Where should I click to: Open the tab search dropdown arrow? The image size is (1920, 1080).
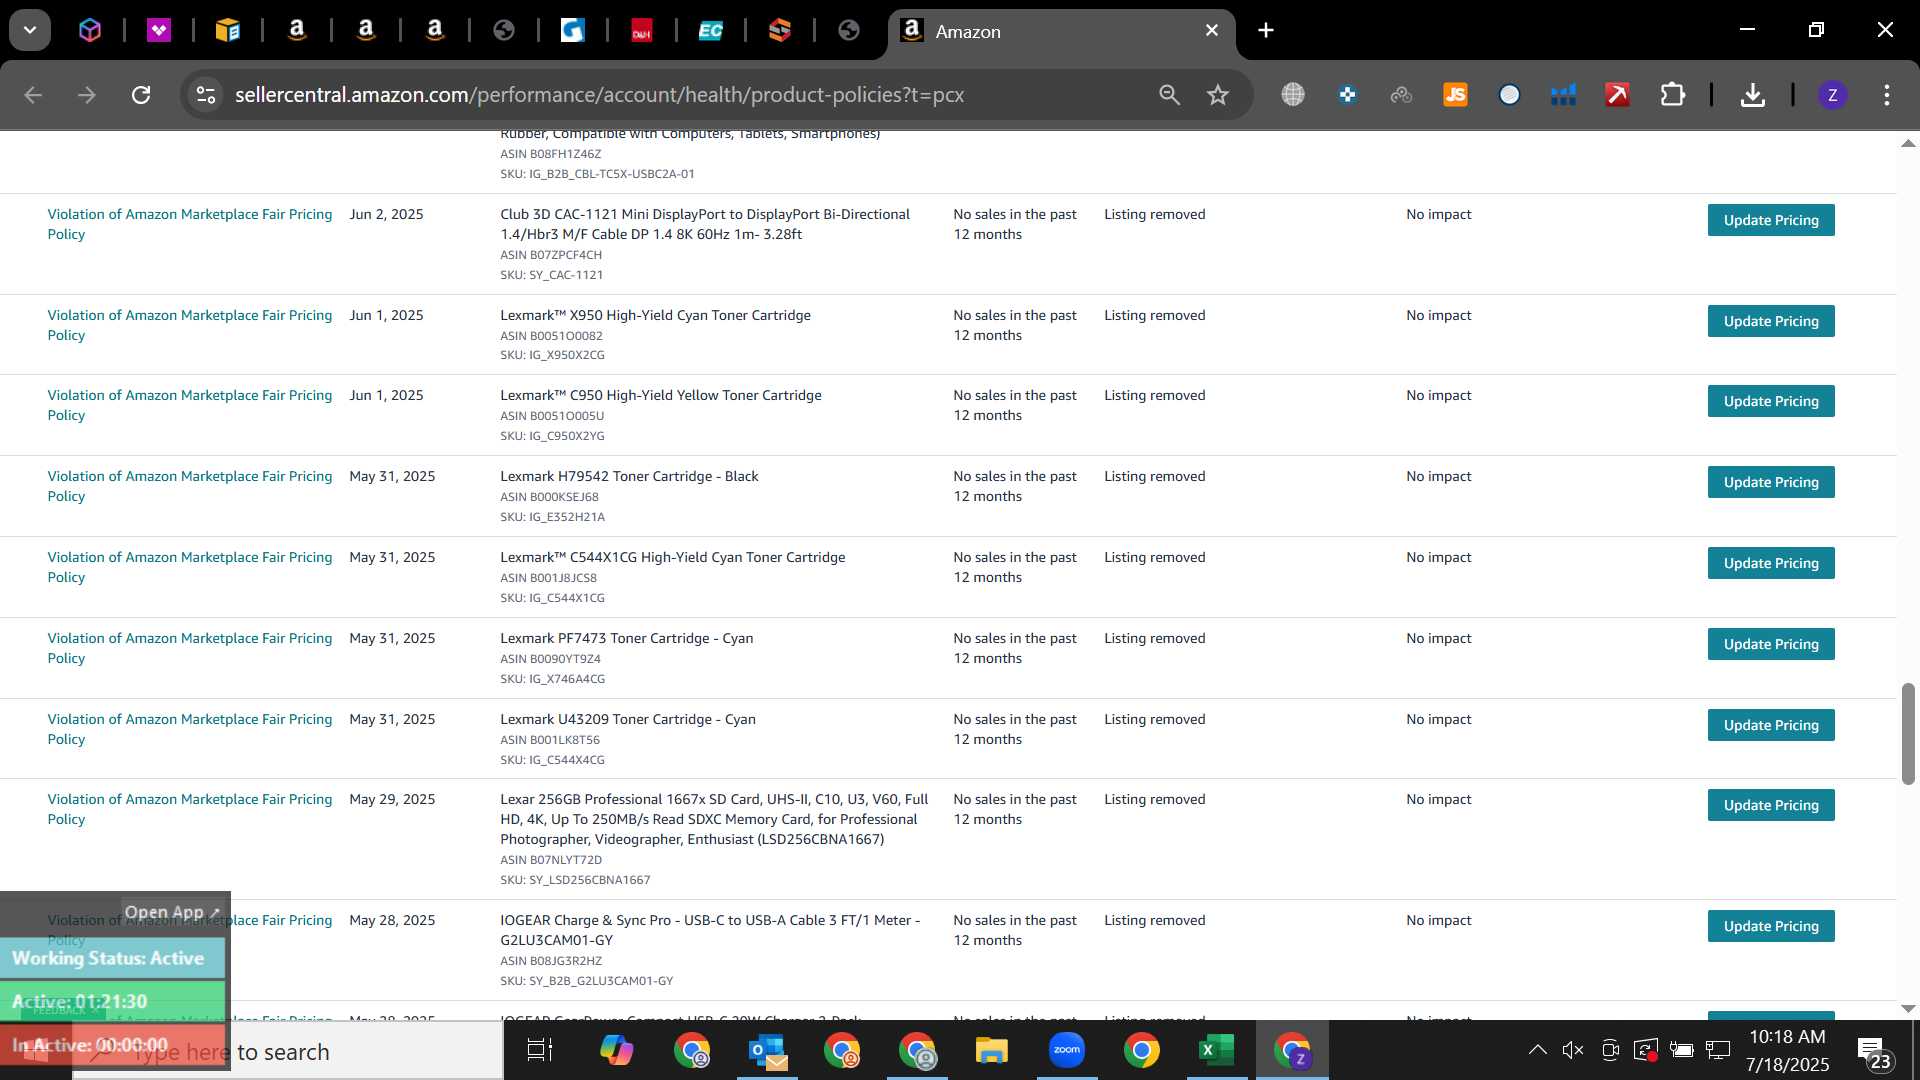30,30
